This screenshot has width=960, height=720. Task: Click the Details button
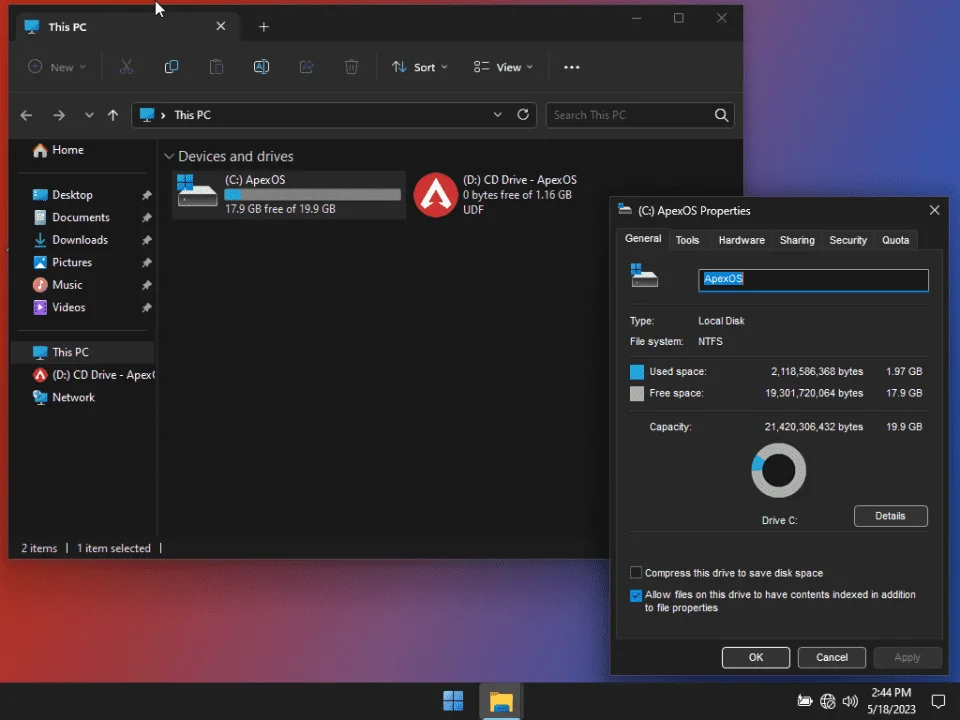tap(890, 516)
